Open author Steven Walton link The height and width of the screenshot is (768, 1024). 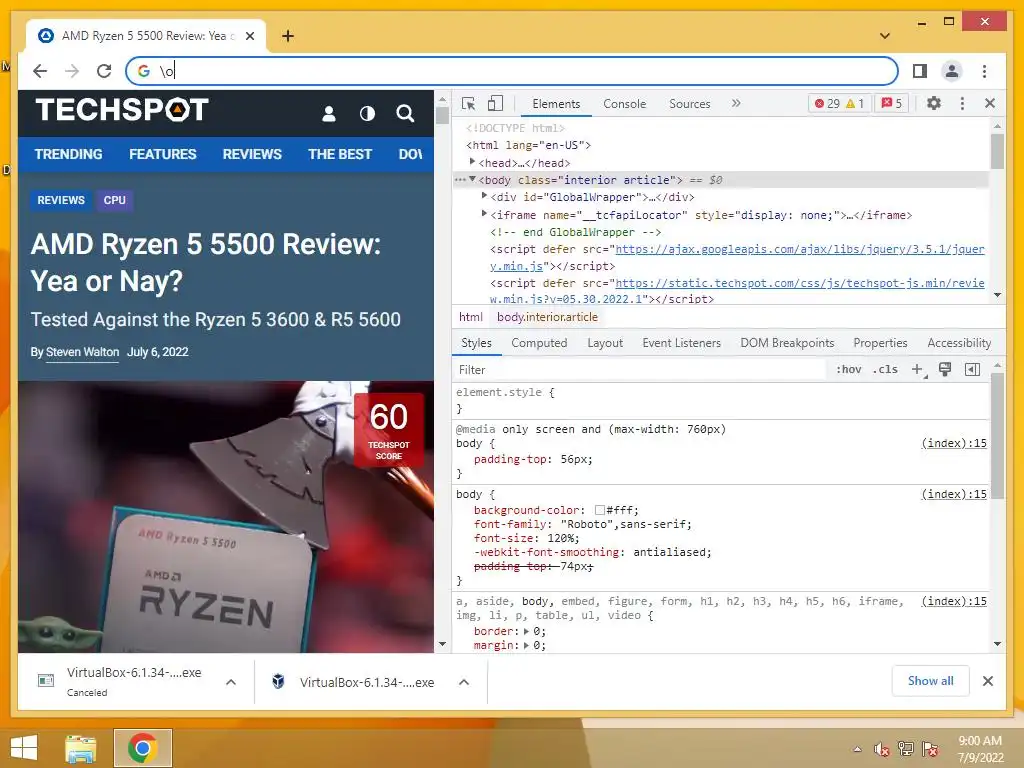point(82,352)
